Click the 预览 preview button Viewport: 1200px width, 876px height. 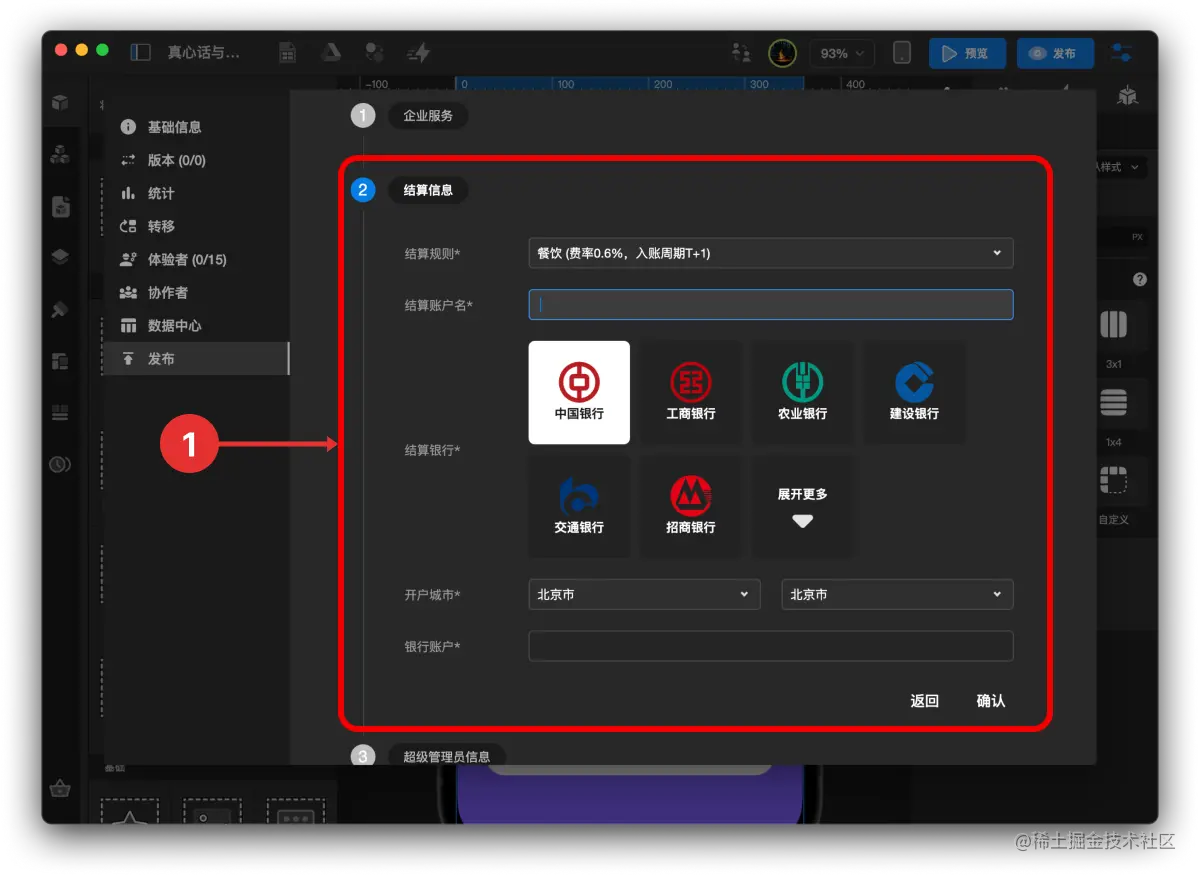pyautogui.click(x=967, y=53)
